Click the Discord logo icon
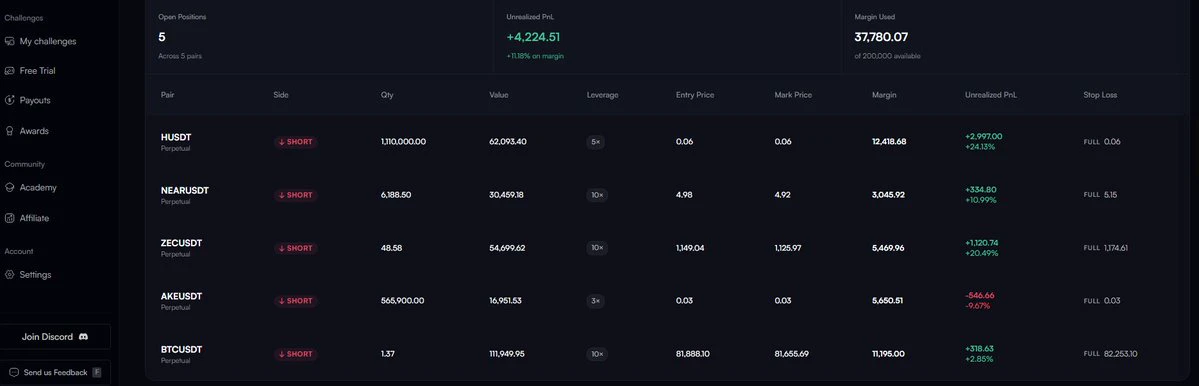The height and width of the screenshot is (386, 1199). click(83, 336)
